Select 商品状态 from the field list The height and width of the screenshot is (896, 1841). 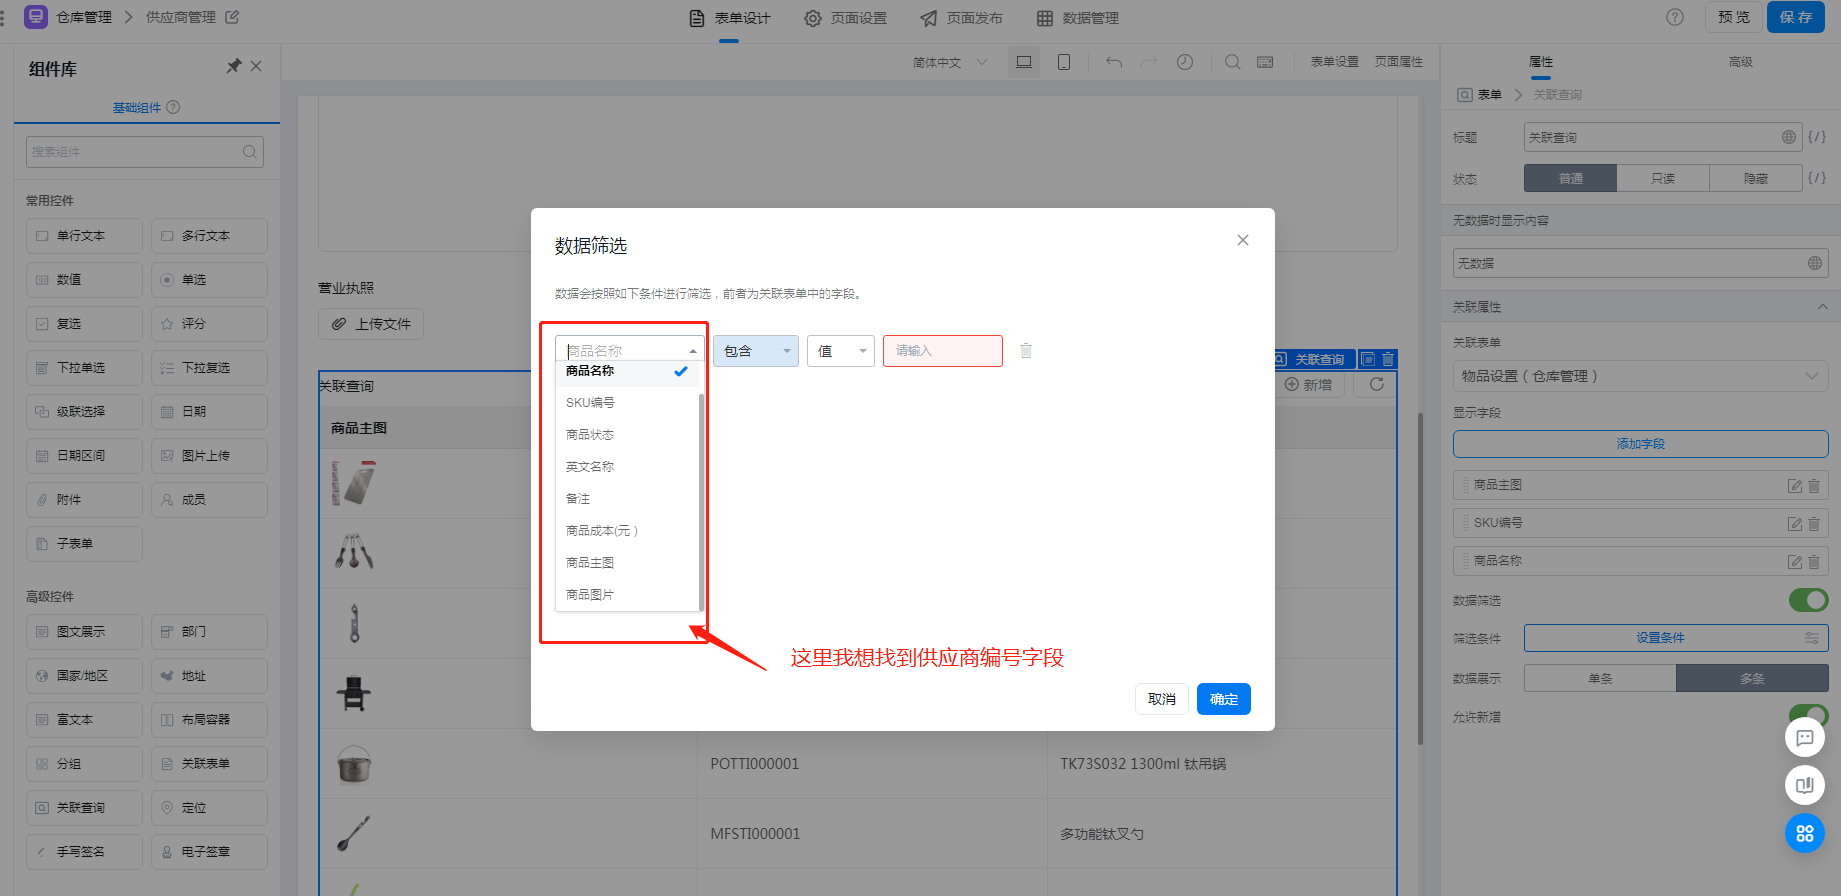(x=627, y=435)
